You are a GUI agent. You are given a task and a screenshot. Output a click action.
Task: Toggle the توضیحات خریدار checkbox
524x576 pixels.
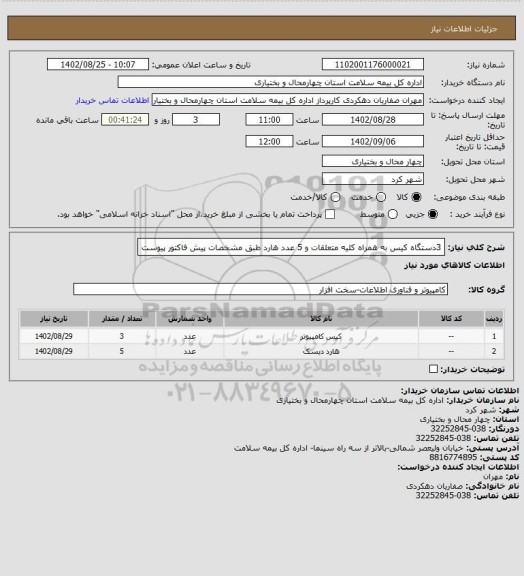[434, 369]
